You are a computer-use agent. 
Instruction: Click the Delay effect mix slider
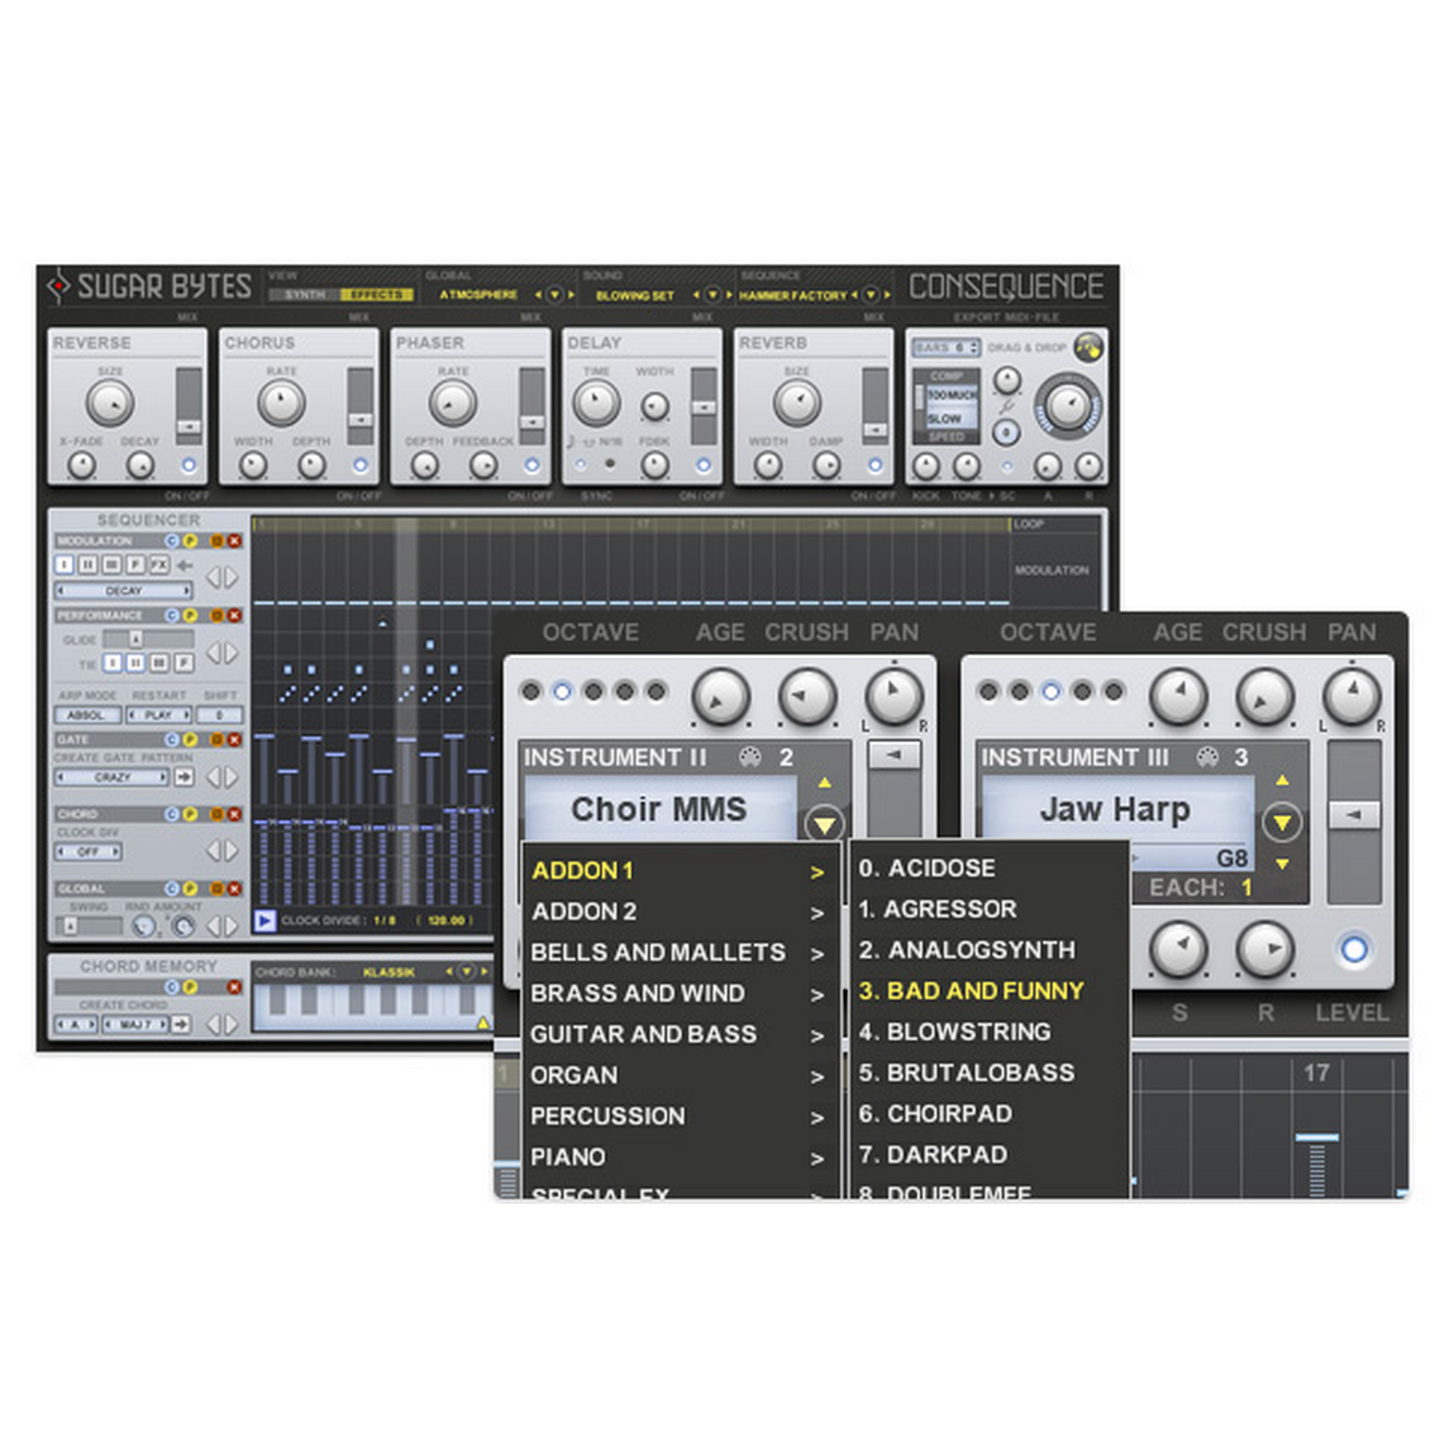704,407
